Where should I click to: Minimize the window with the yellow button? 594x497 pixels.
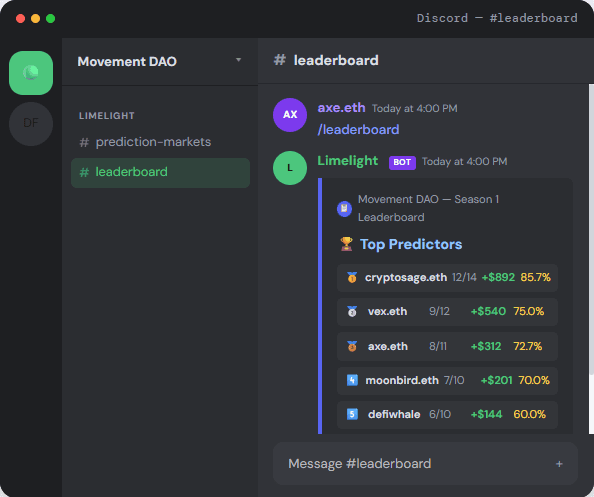pyautogui.click(x=36, y=19)
